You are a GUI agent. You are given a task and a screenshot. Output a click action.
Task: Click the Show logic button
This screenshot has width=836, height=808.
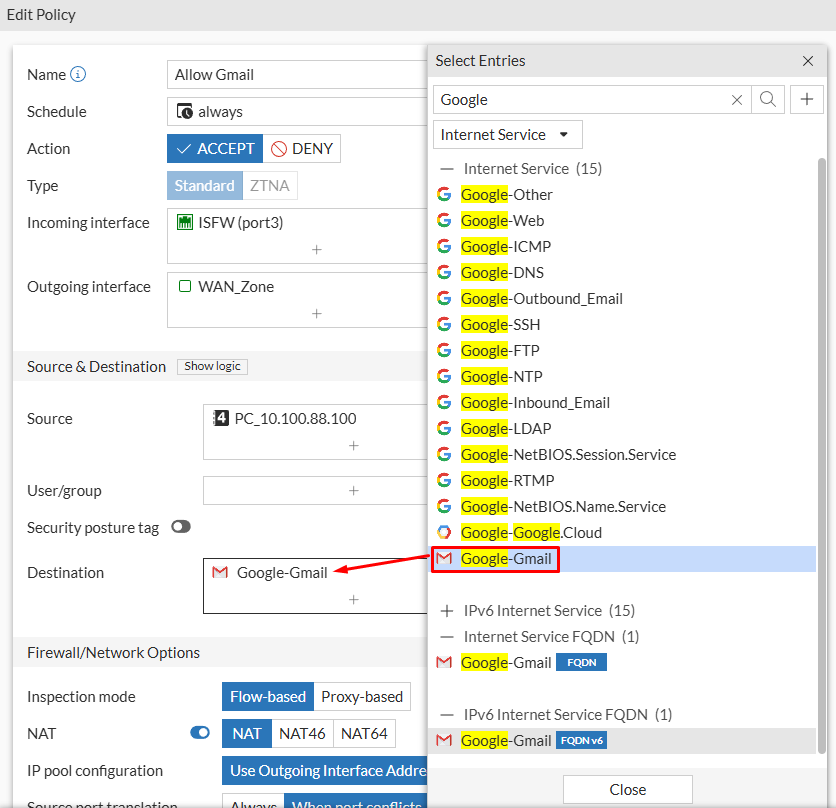point(211,366)
